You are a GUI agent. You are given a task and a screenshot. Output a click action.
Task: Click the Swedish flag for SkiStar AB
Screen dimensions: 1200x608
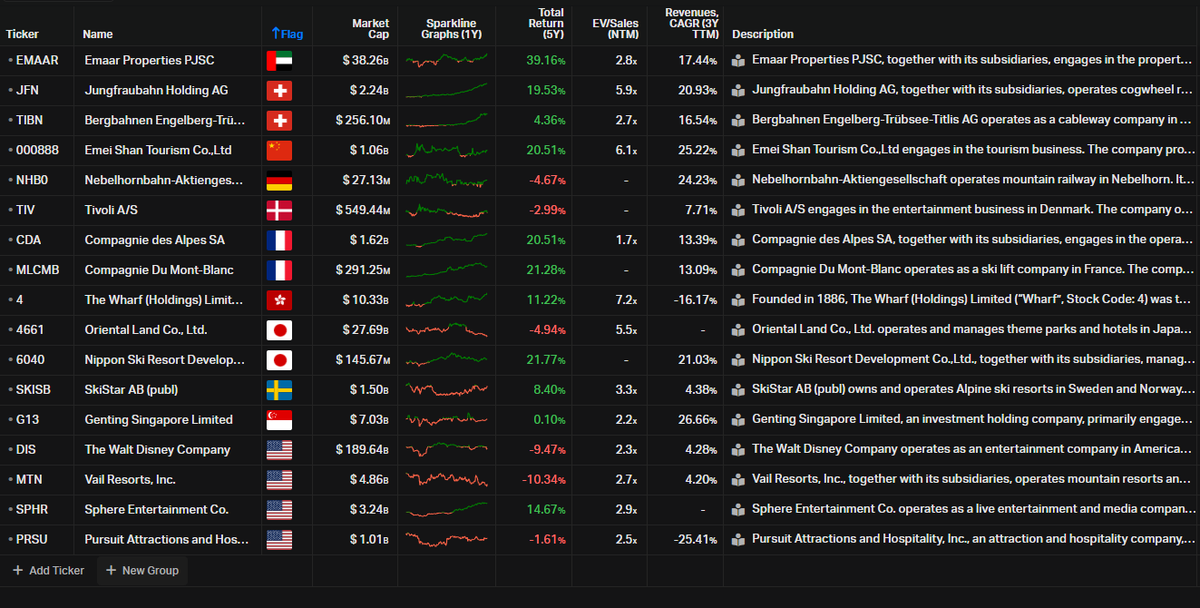[x=279, y=390]
